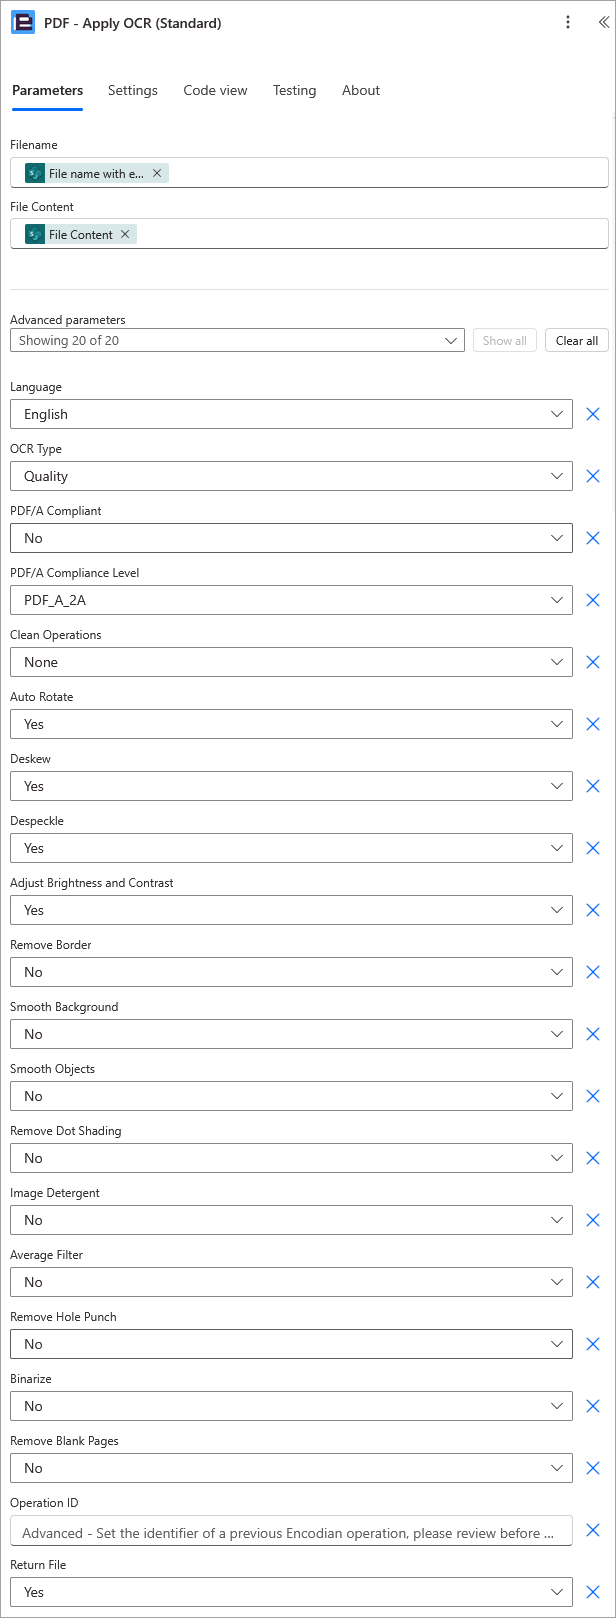The image size is (616, 1618).
Task: Click into the Operation ID input field
Action: (291, 1530)
